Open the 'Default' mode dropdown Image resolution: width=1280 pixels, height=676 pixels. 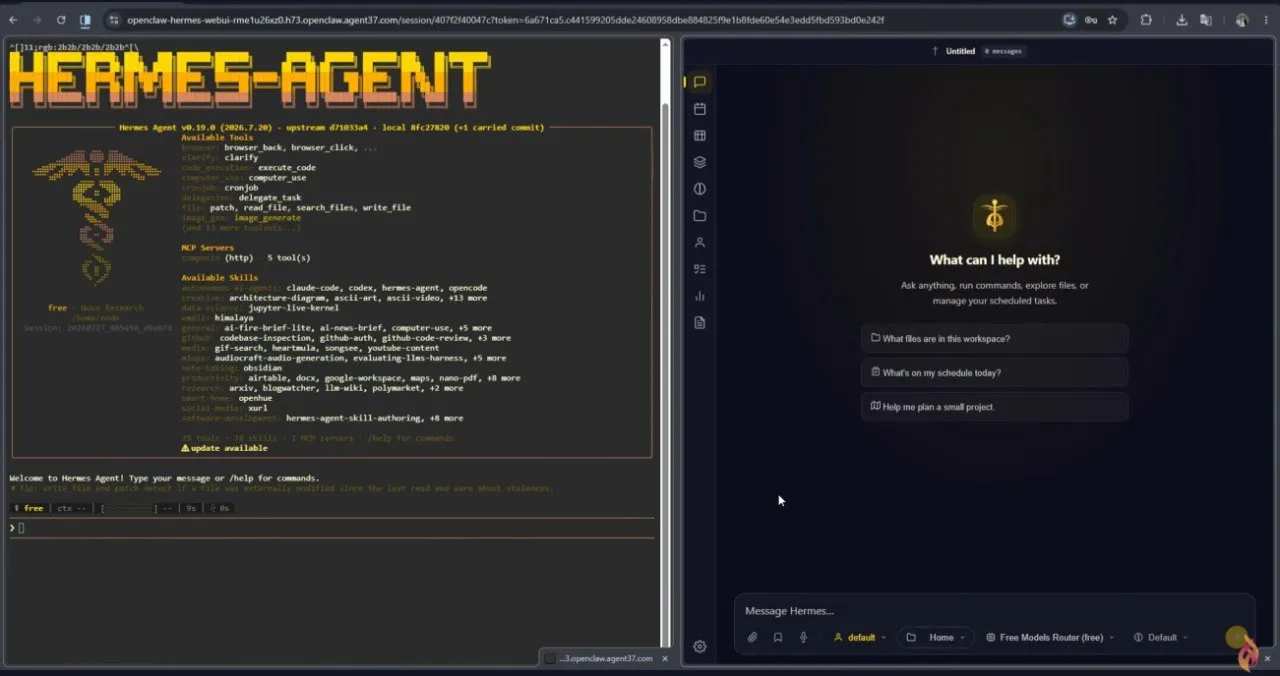(x=1161, y=637)
